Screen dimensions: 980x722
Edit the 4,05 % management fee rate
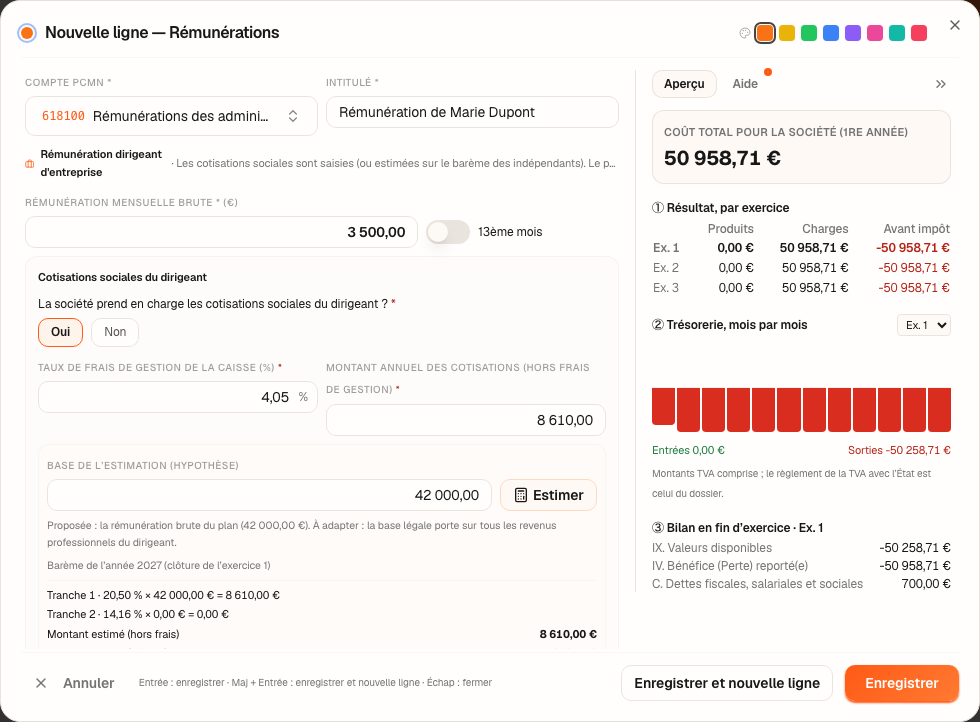point(178,397)
